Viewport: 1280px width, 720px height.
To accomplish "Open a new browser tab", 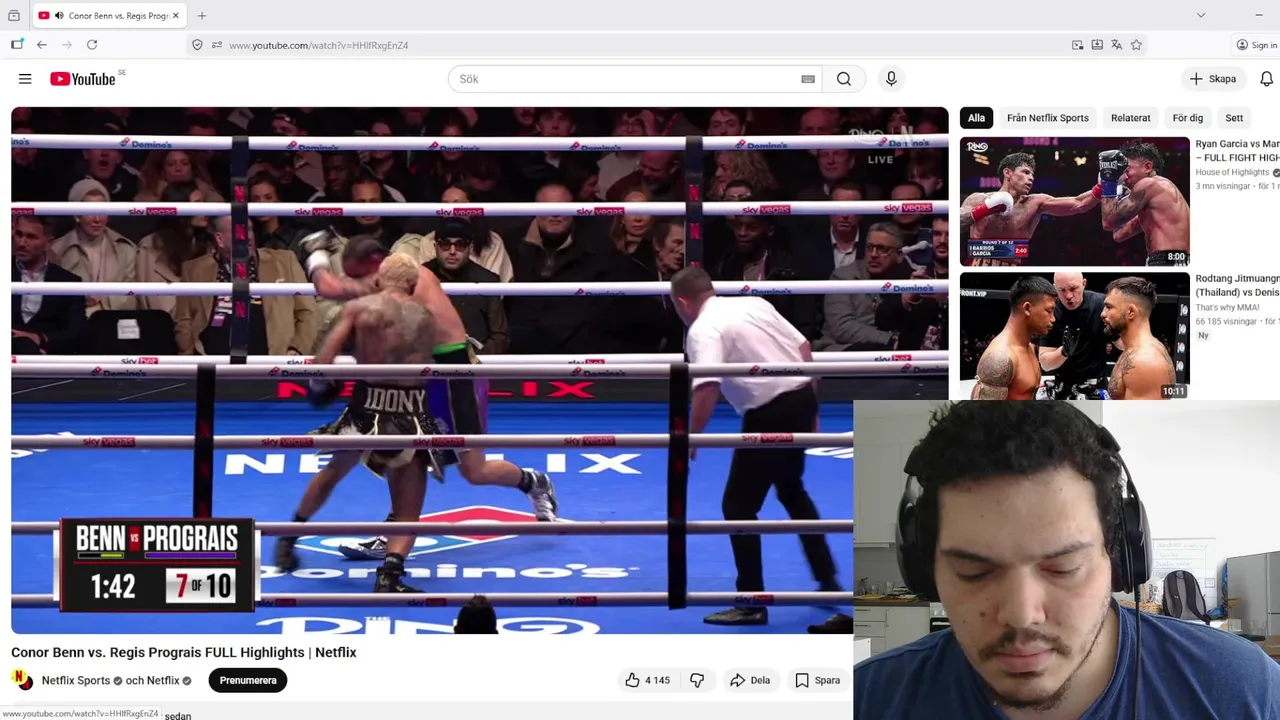I will (202, 16).
